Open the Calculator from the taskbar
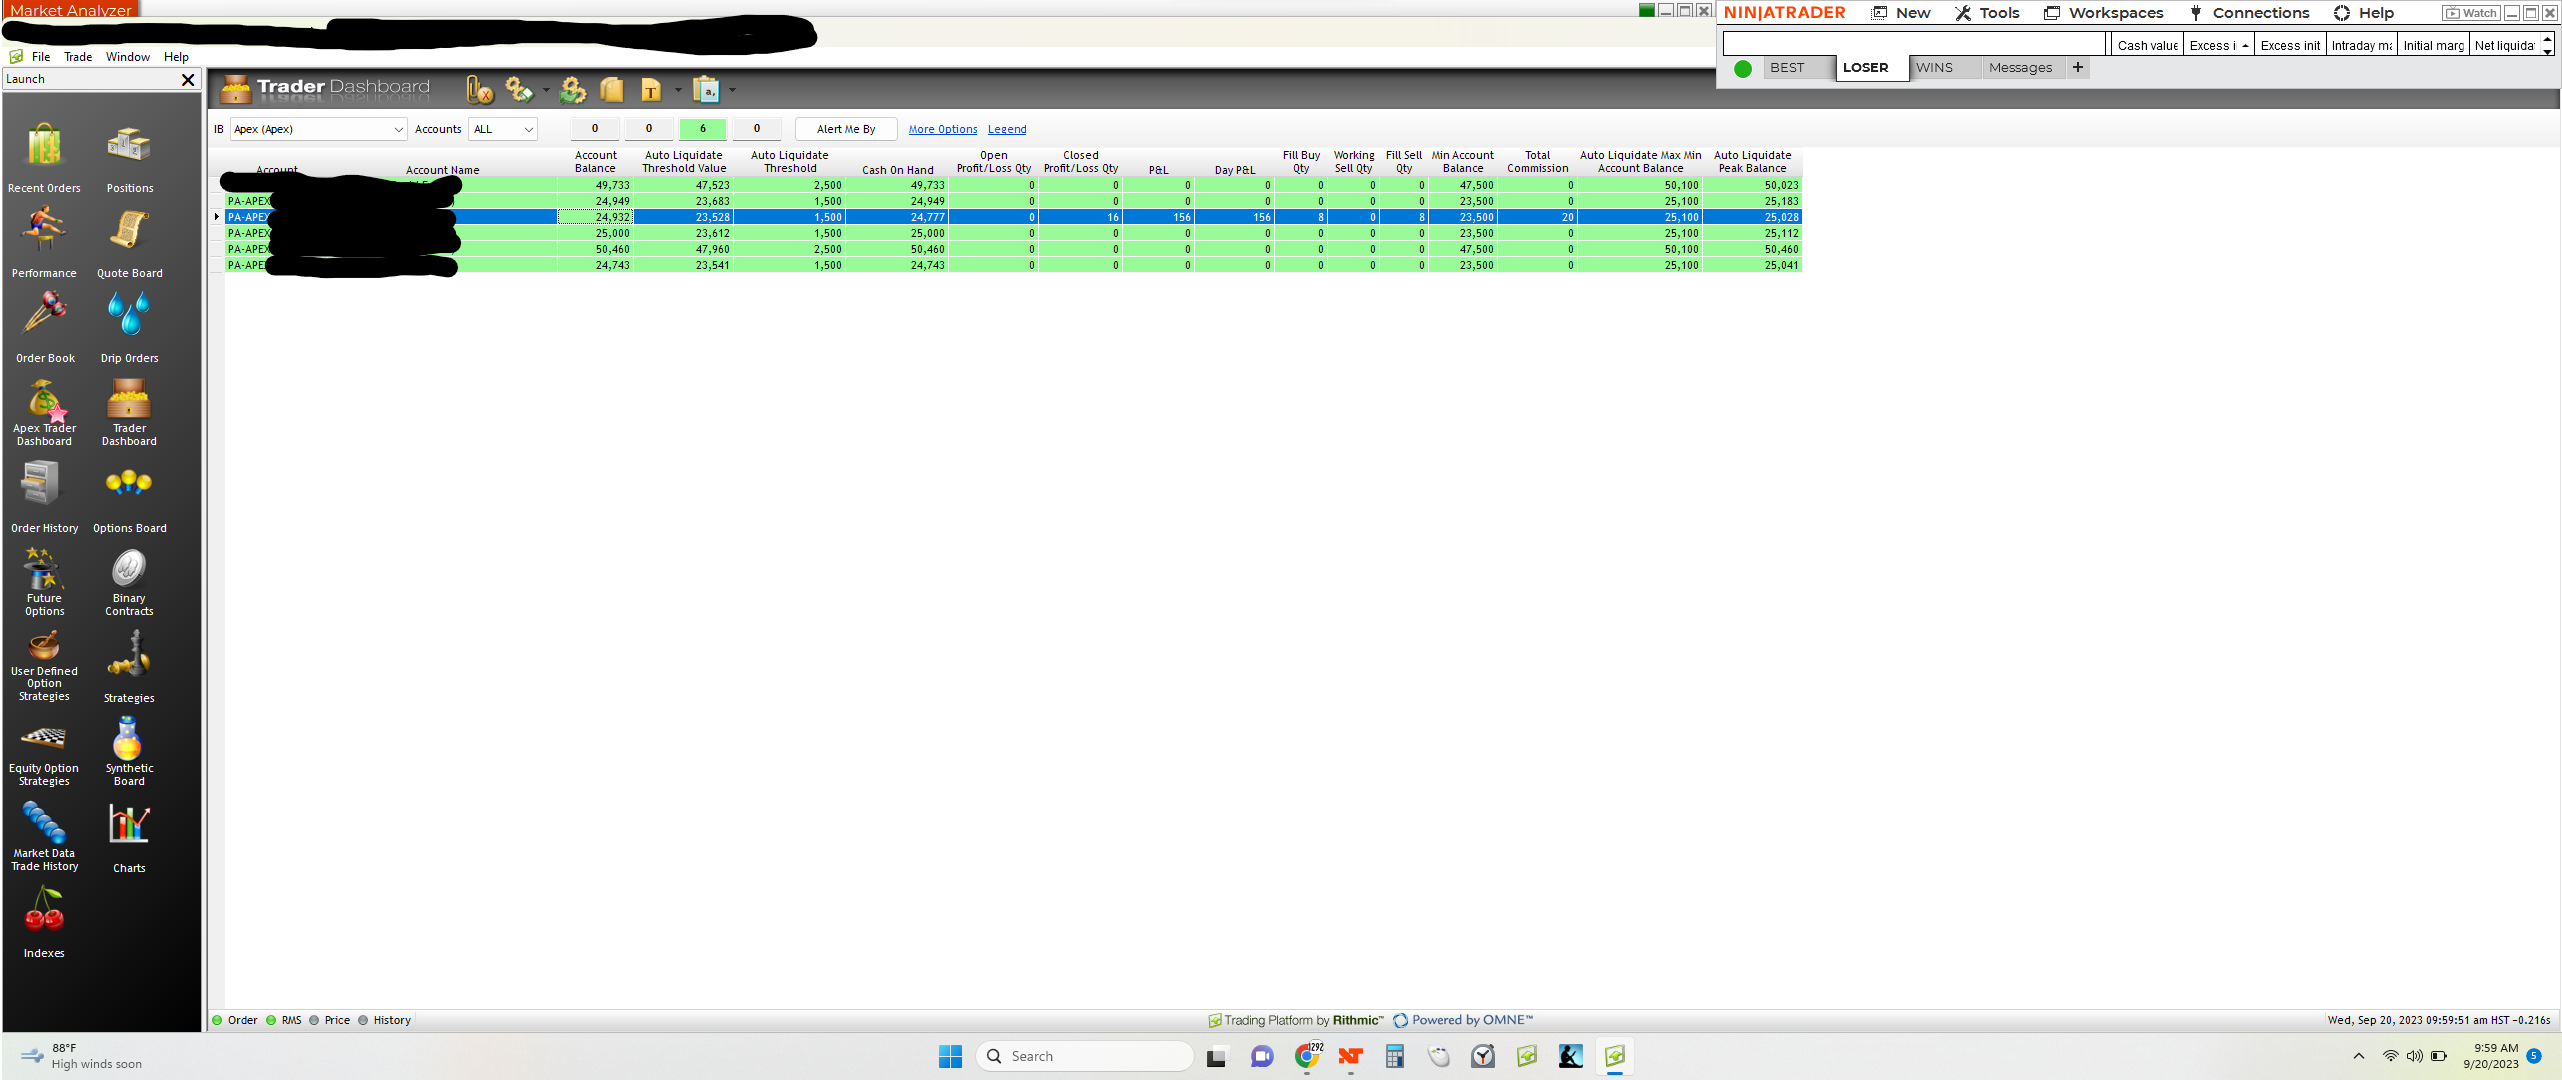The height and width of the screenshot is (1080, 2562). tap(1395, 1056)
